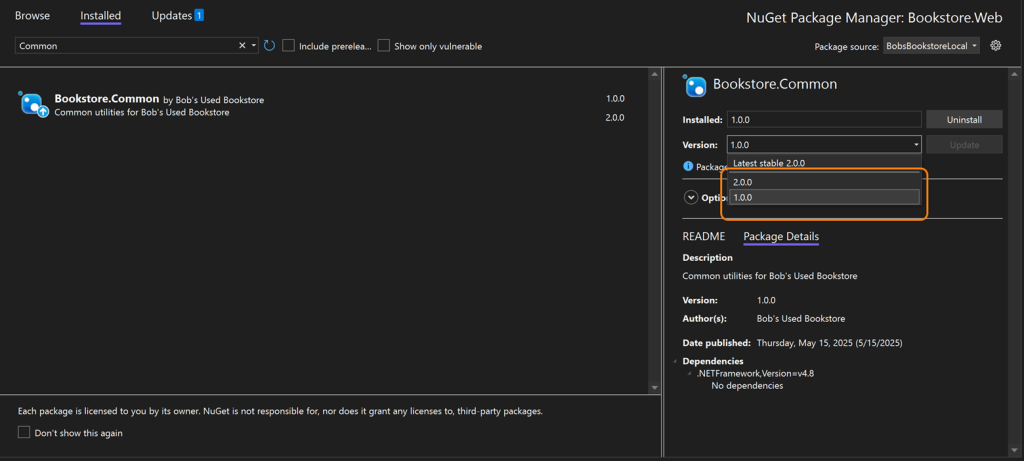Screen dimensions: 1024x461
Task: Enable Show only vulnerable checkbox
Action: click(384, 46)
